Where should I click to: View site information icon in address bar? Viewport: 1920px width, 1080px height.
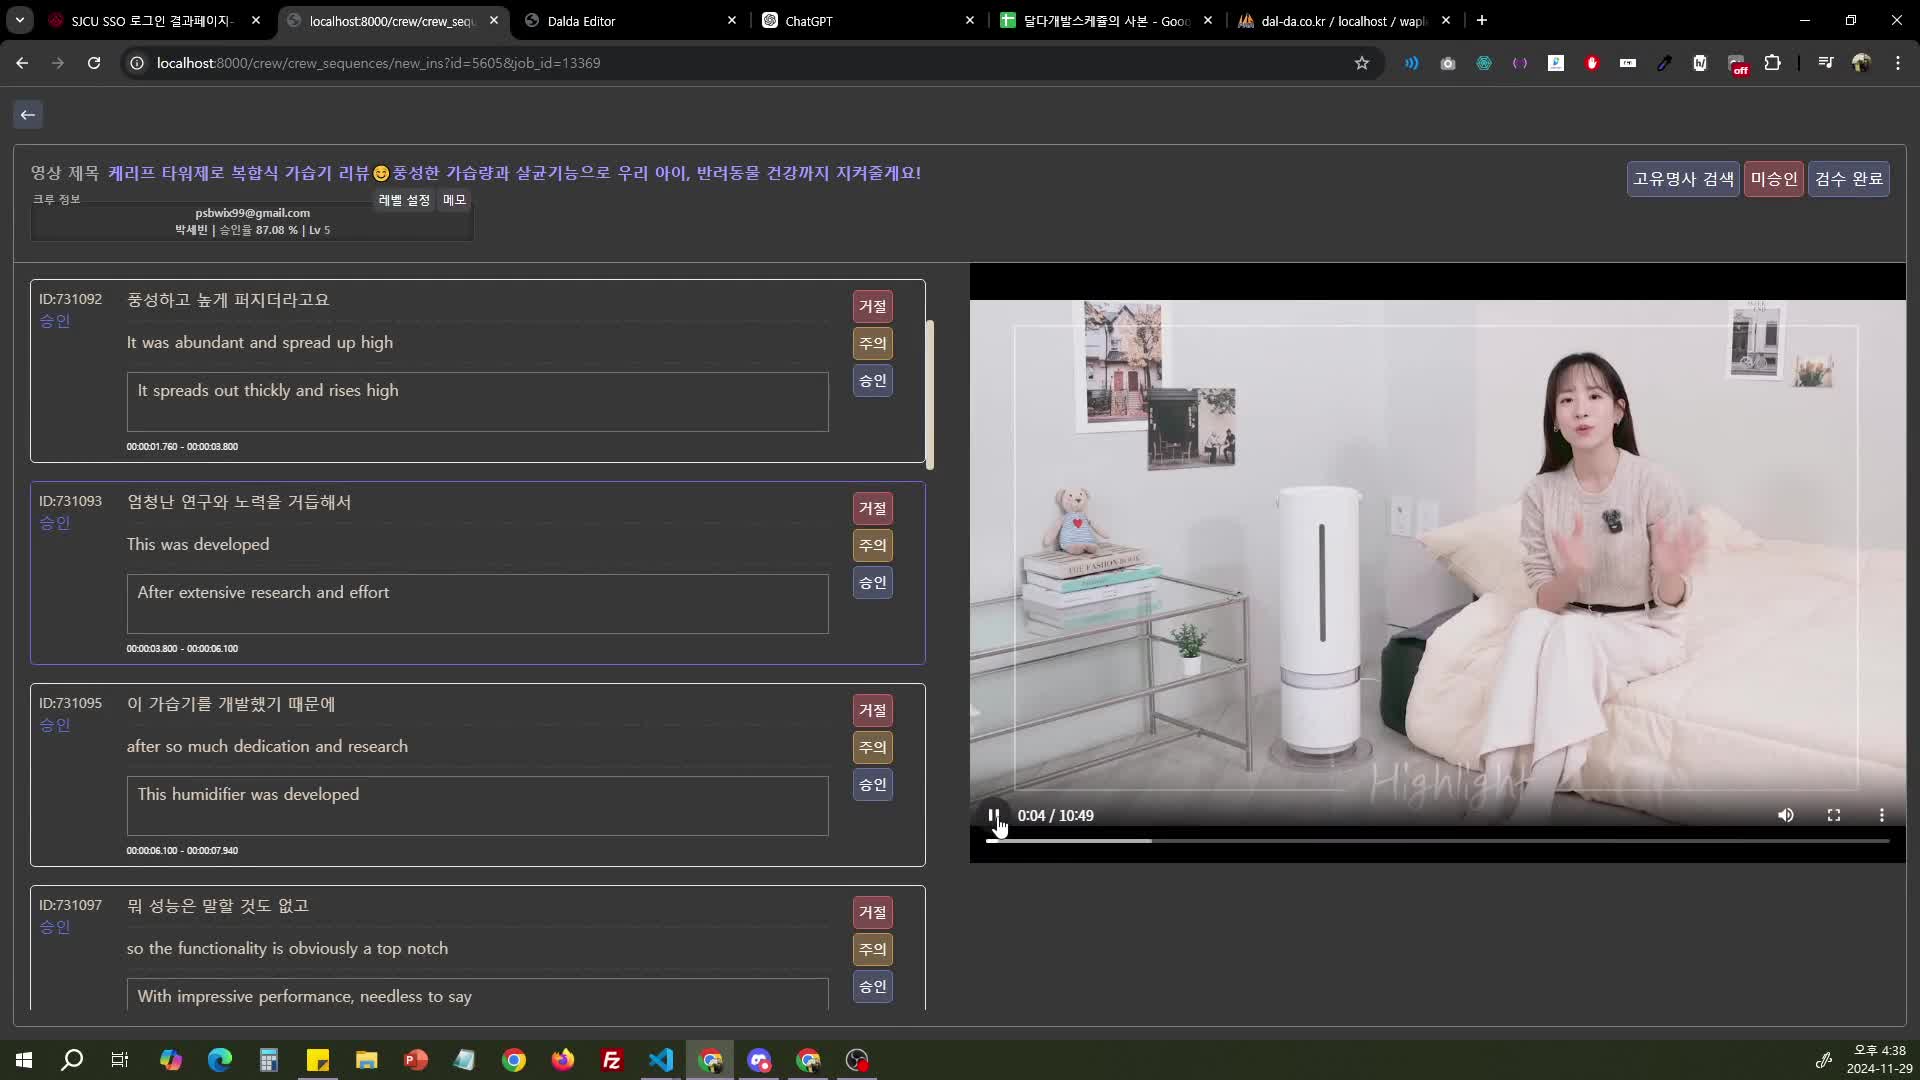(137, 63)
